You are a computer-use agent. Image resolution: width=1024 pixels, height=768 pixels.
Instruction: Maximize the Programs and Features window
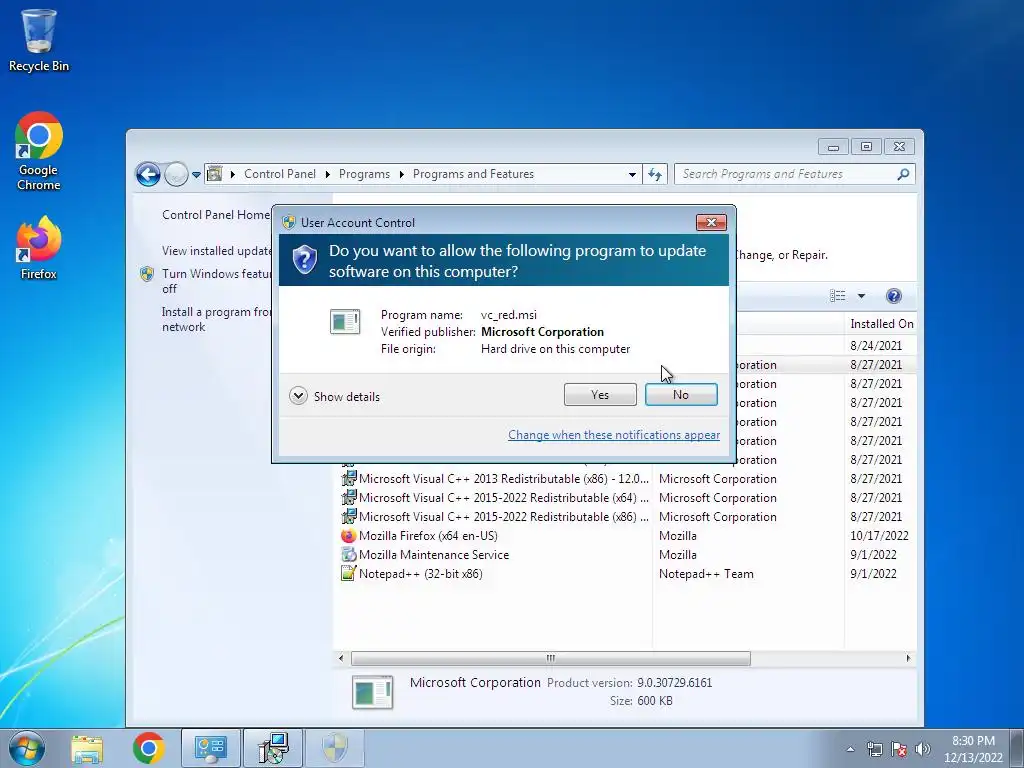pyautogui.click(x=867, y=147)
